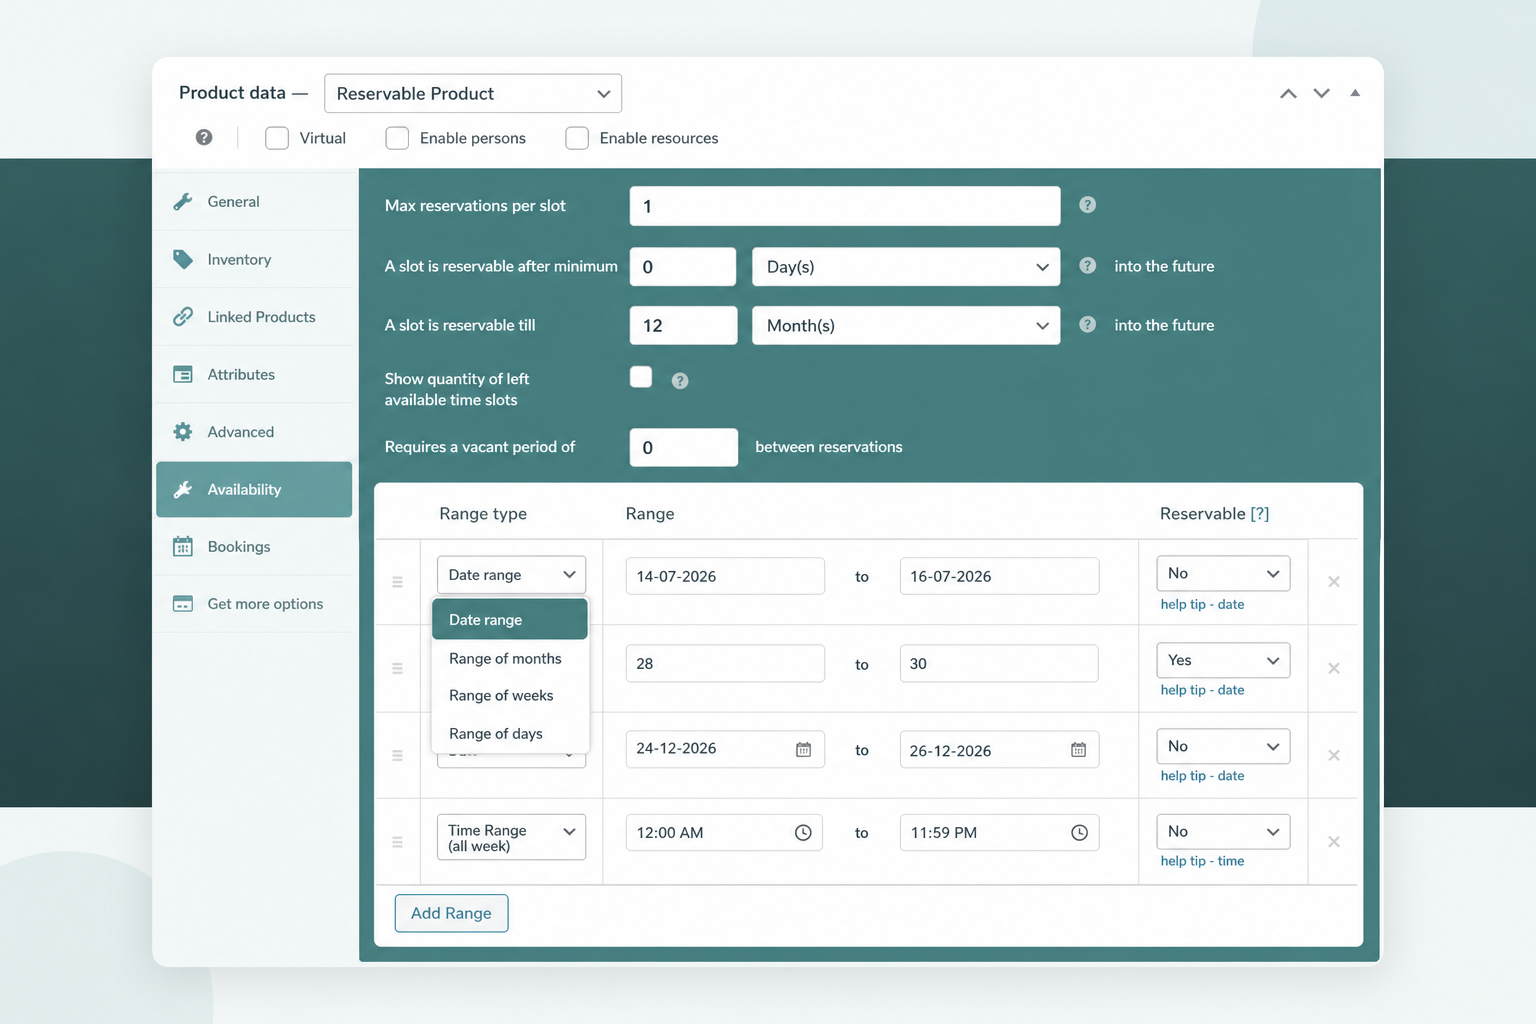Open the Bookings tab

click(255, 547)
